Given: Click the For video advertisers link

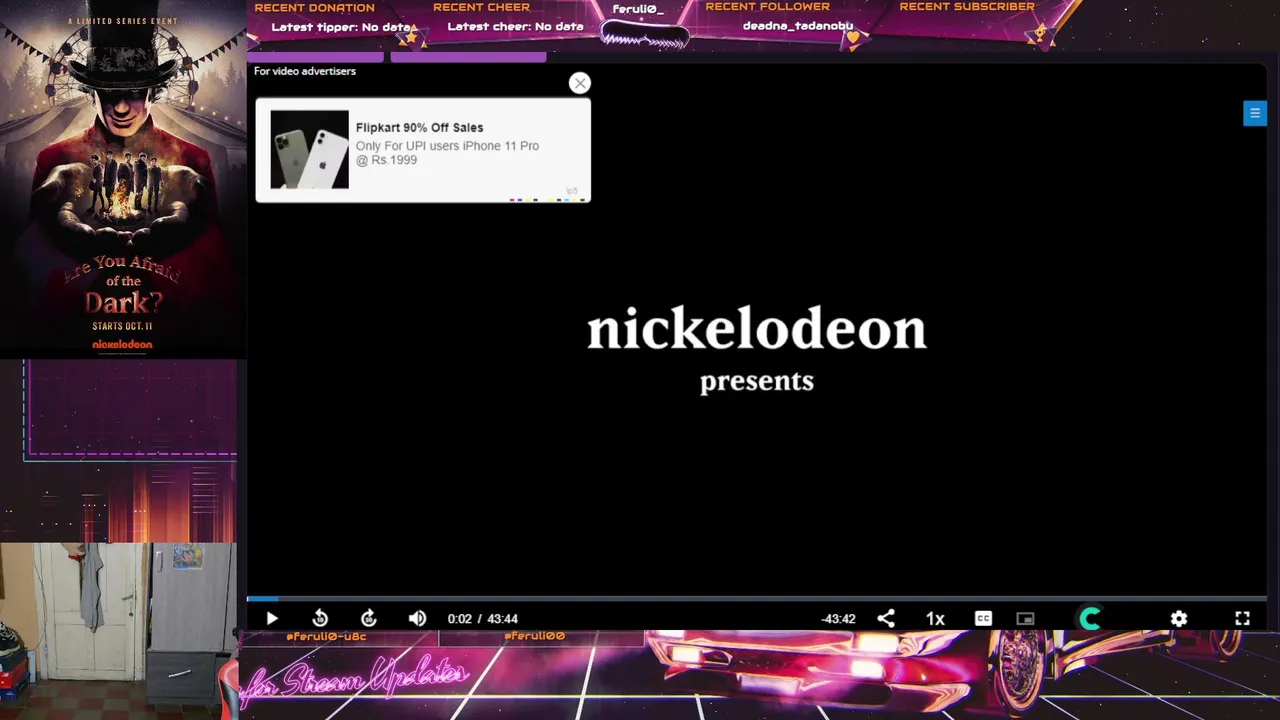Looking at the screenshot, I should pos(305,71).
